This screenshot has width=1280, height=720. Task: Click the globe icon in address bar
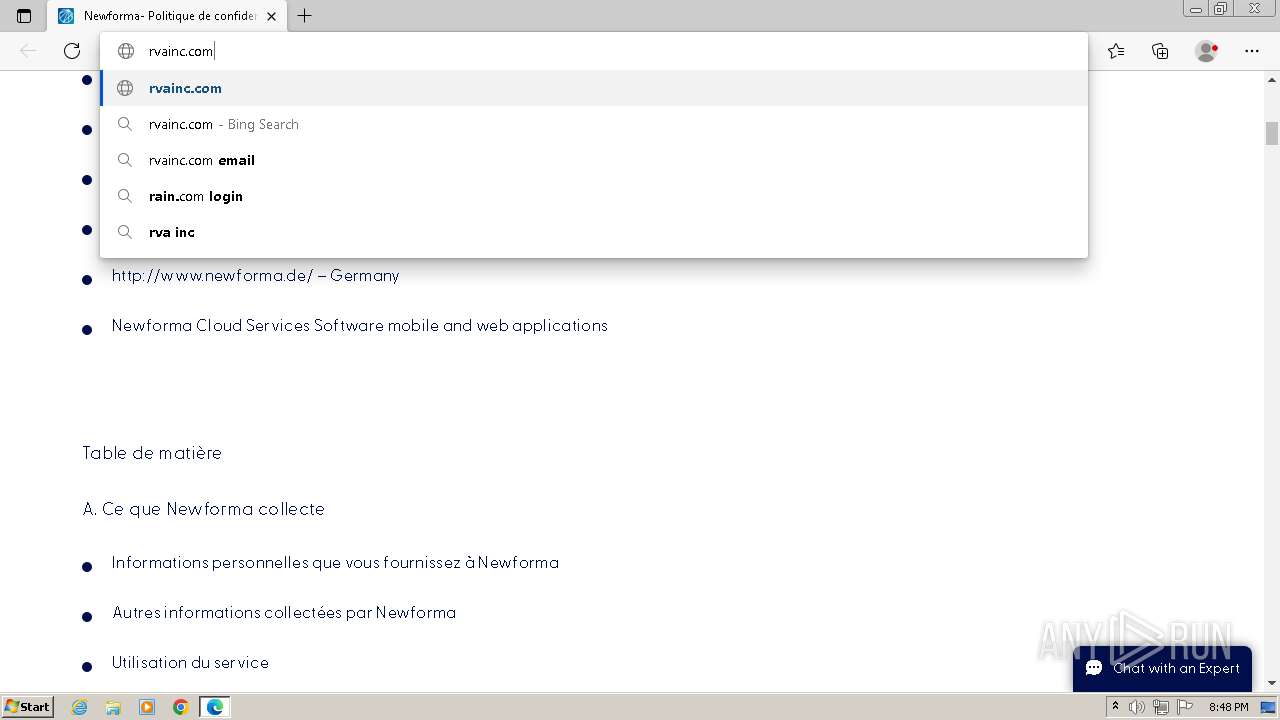click(126, 51)
